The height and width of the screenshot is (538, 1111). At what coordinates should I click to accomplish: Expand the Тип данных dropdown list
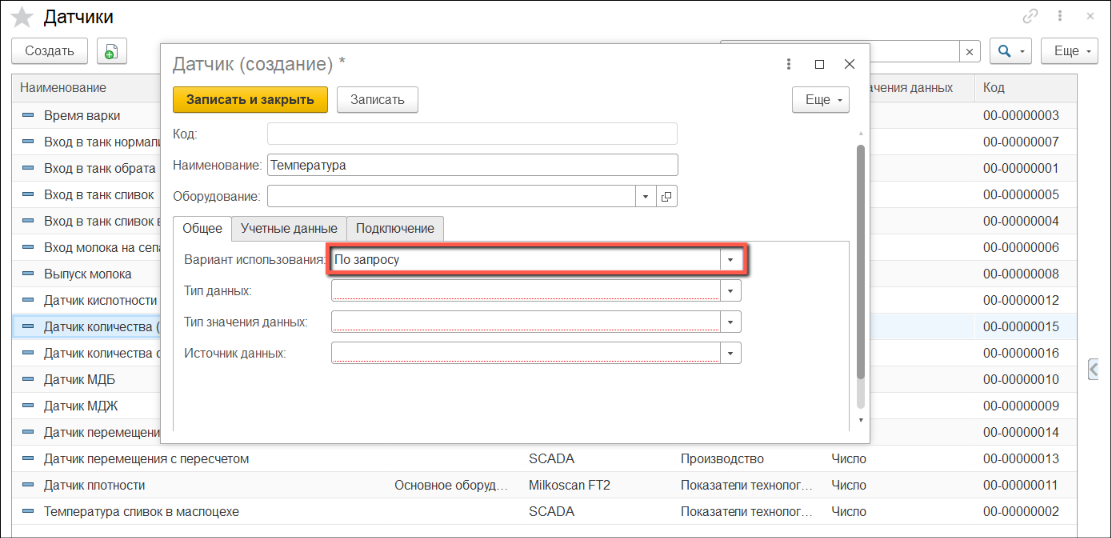point(731,291)
